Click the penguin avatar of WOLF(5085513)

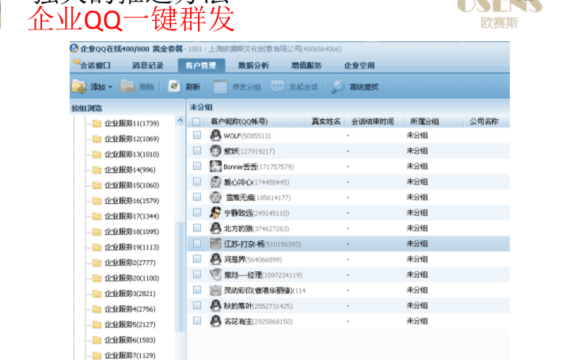tap(216, 135)
